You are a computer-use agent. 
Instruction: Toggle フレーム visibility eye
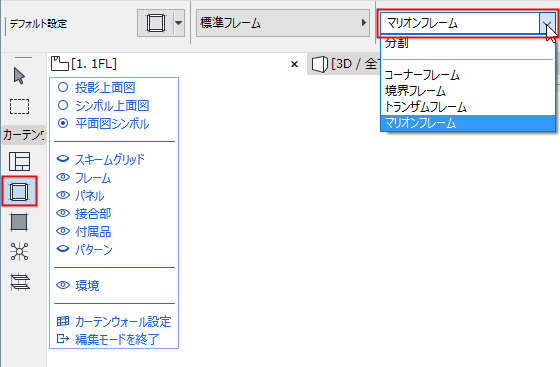click(63, 177)
